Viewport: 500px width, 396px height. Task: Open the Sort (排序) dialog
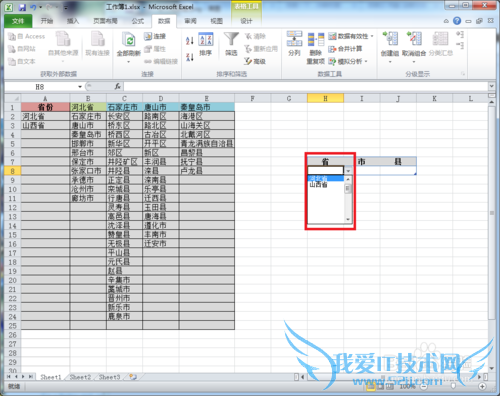(x=206, y=44)
